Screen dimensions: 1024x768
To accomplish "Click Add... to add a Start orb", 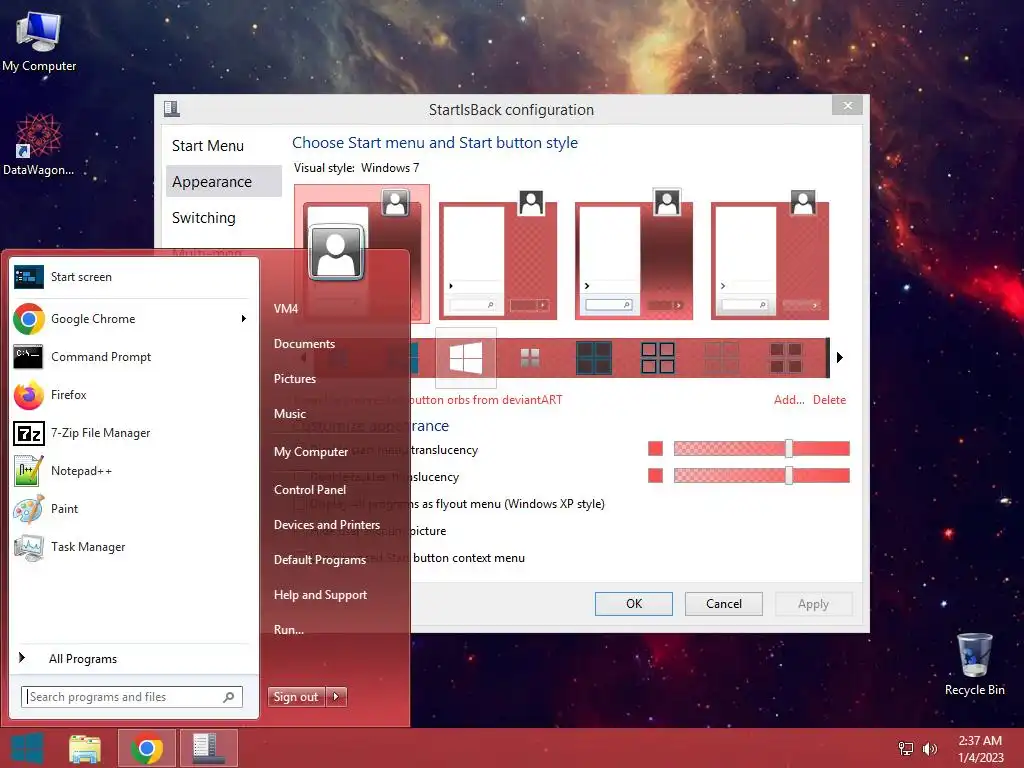I will (x=789, y=400).
